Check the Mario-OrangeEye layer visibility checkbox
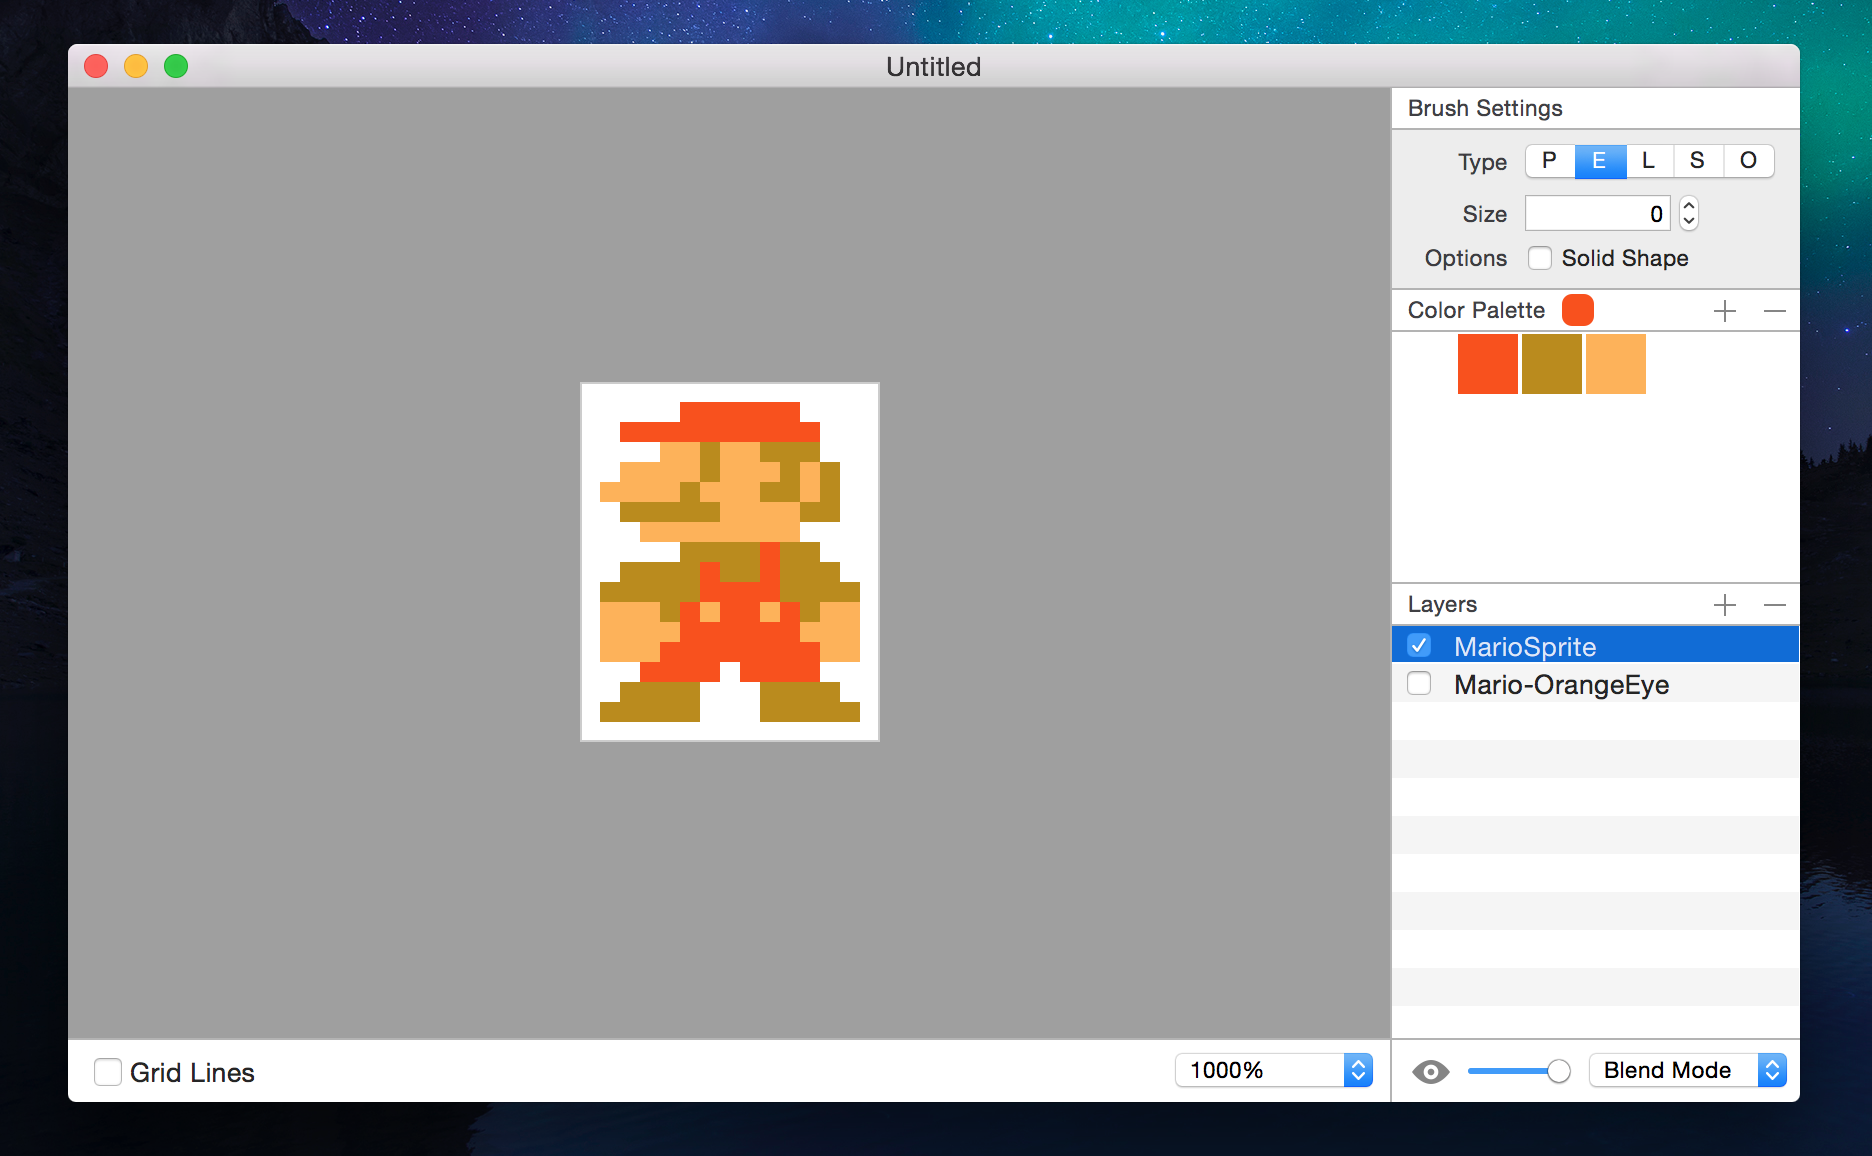This screenshot has width=1872, height=1156. pos(1419,683)
